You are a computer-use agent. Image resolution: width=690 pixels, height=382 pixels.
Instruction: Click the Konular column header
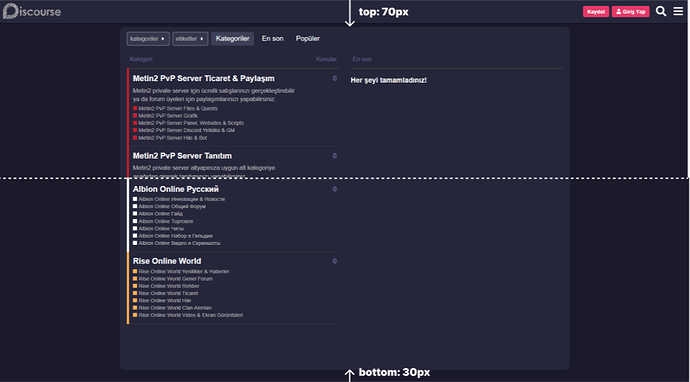[326, 59]
